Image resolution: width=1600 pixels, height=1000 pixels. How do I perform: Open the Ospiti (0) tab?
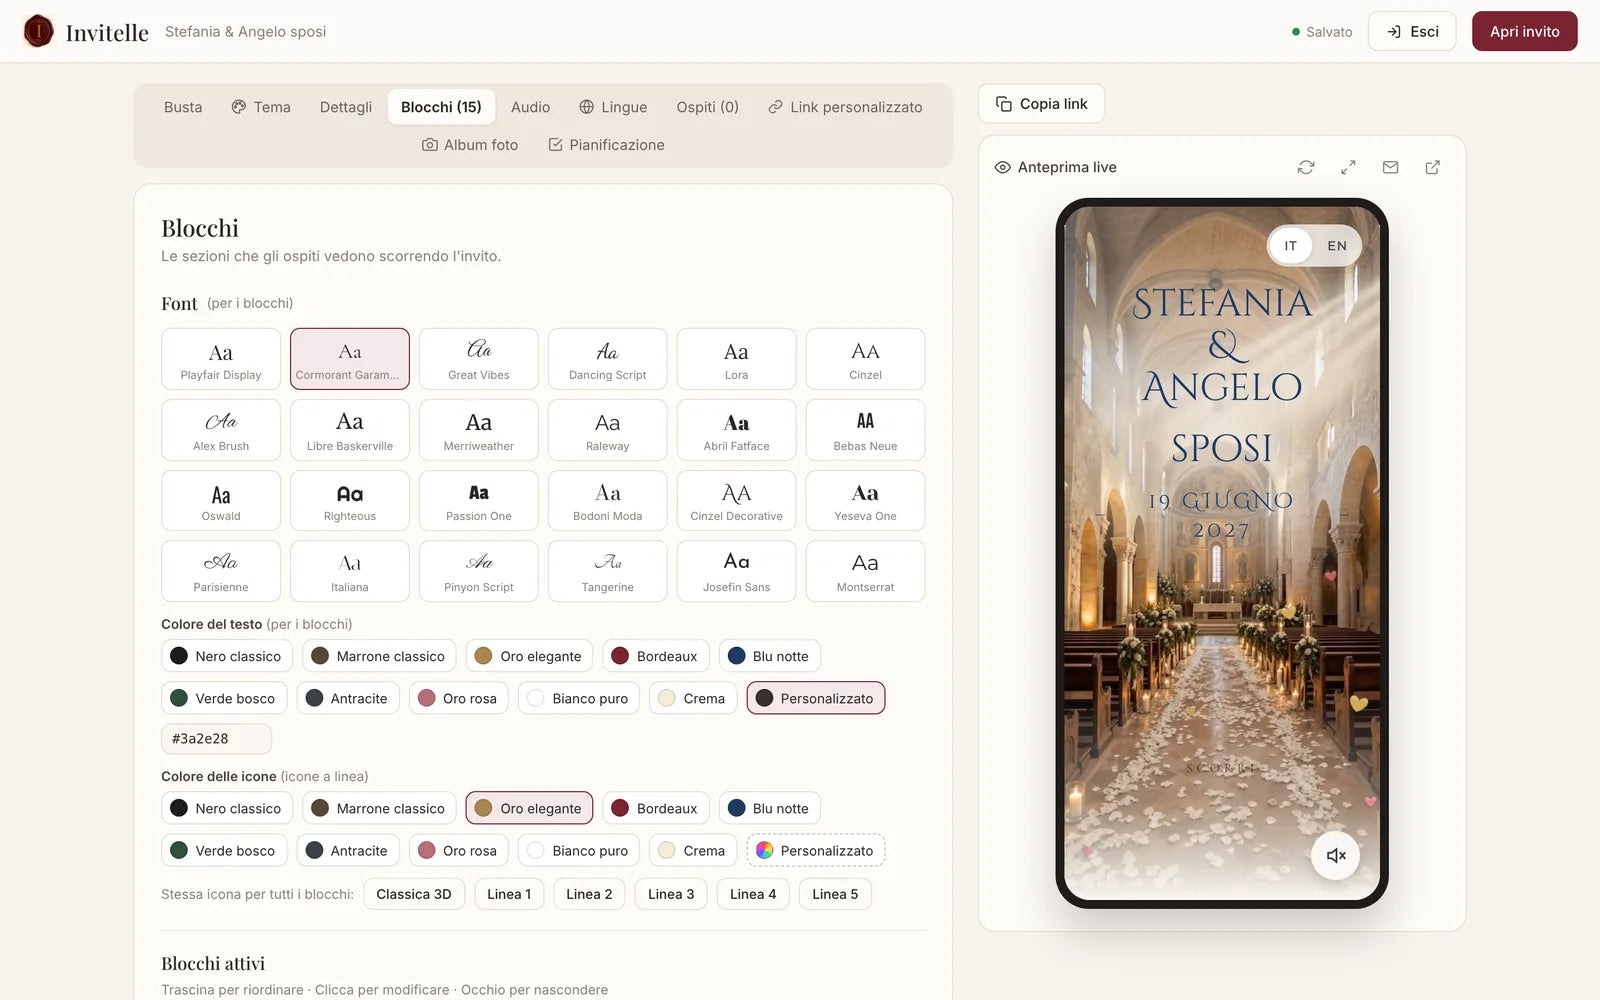[707, 107]
